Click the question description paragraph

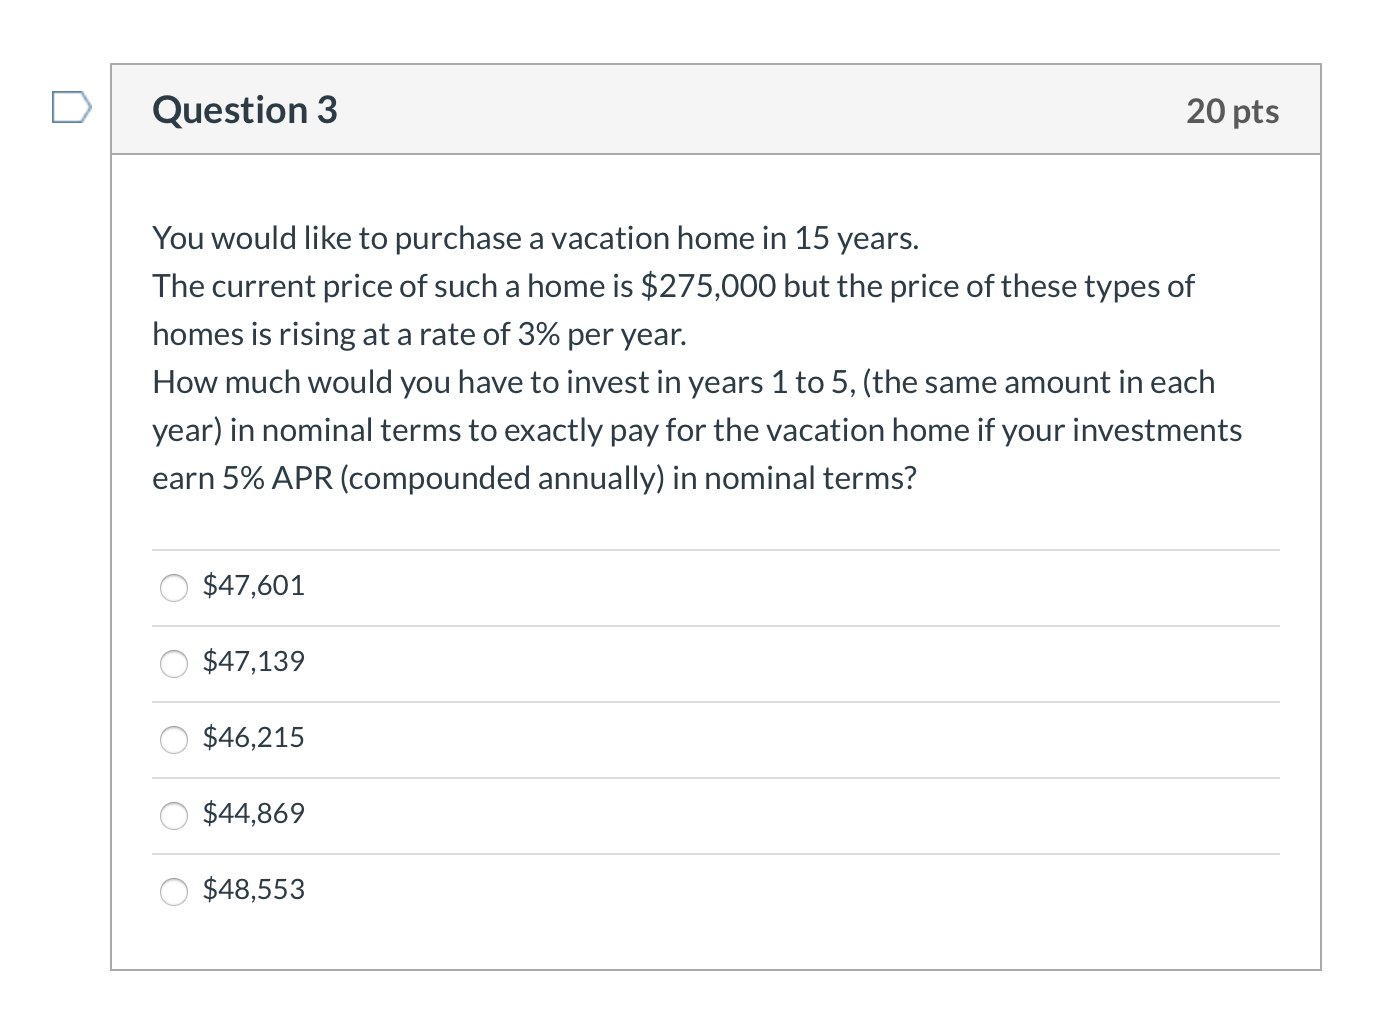click(x=697, y=357)
